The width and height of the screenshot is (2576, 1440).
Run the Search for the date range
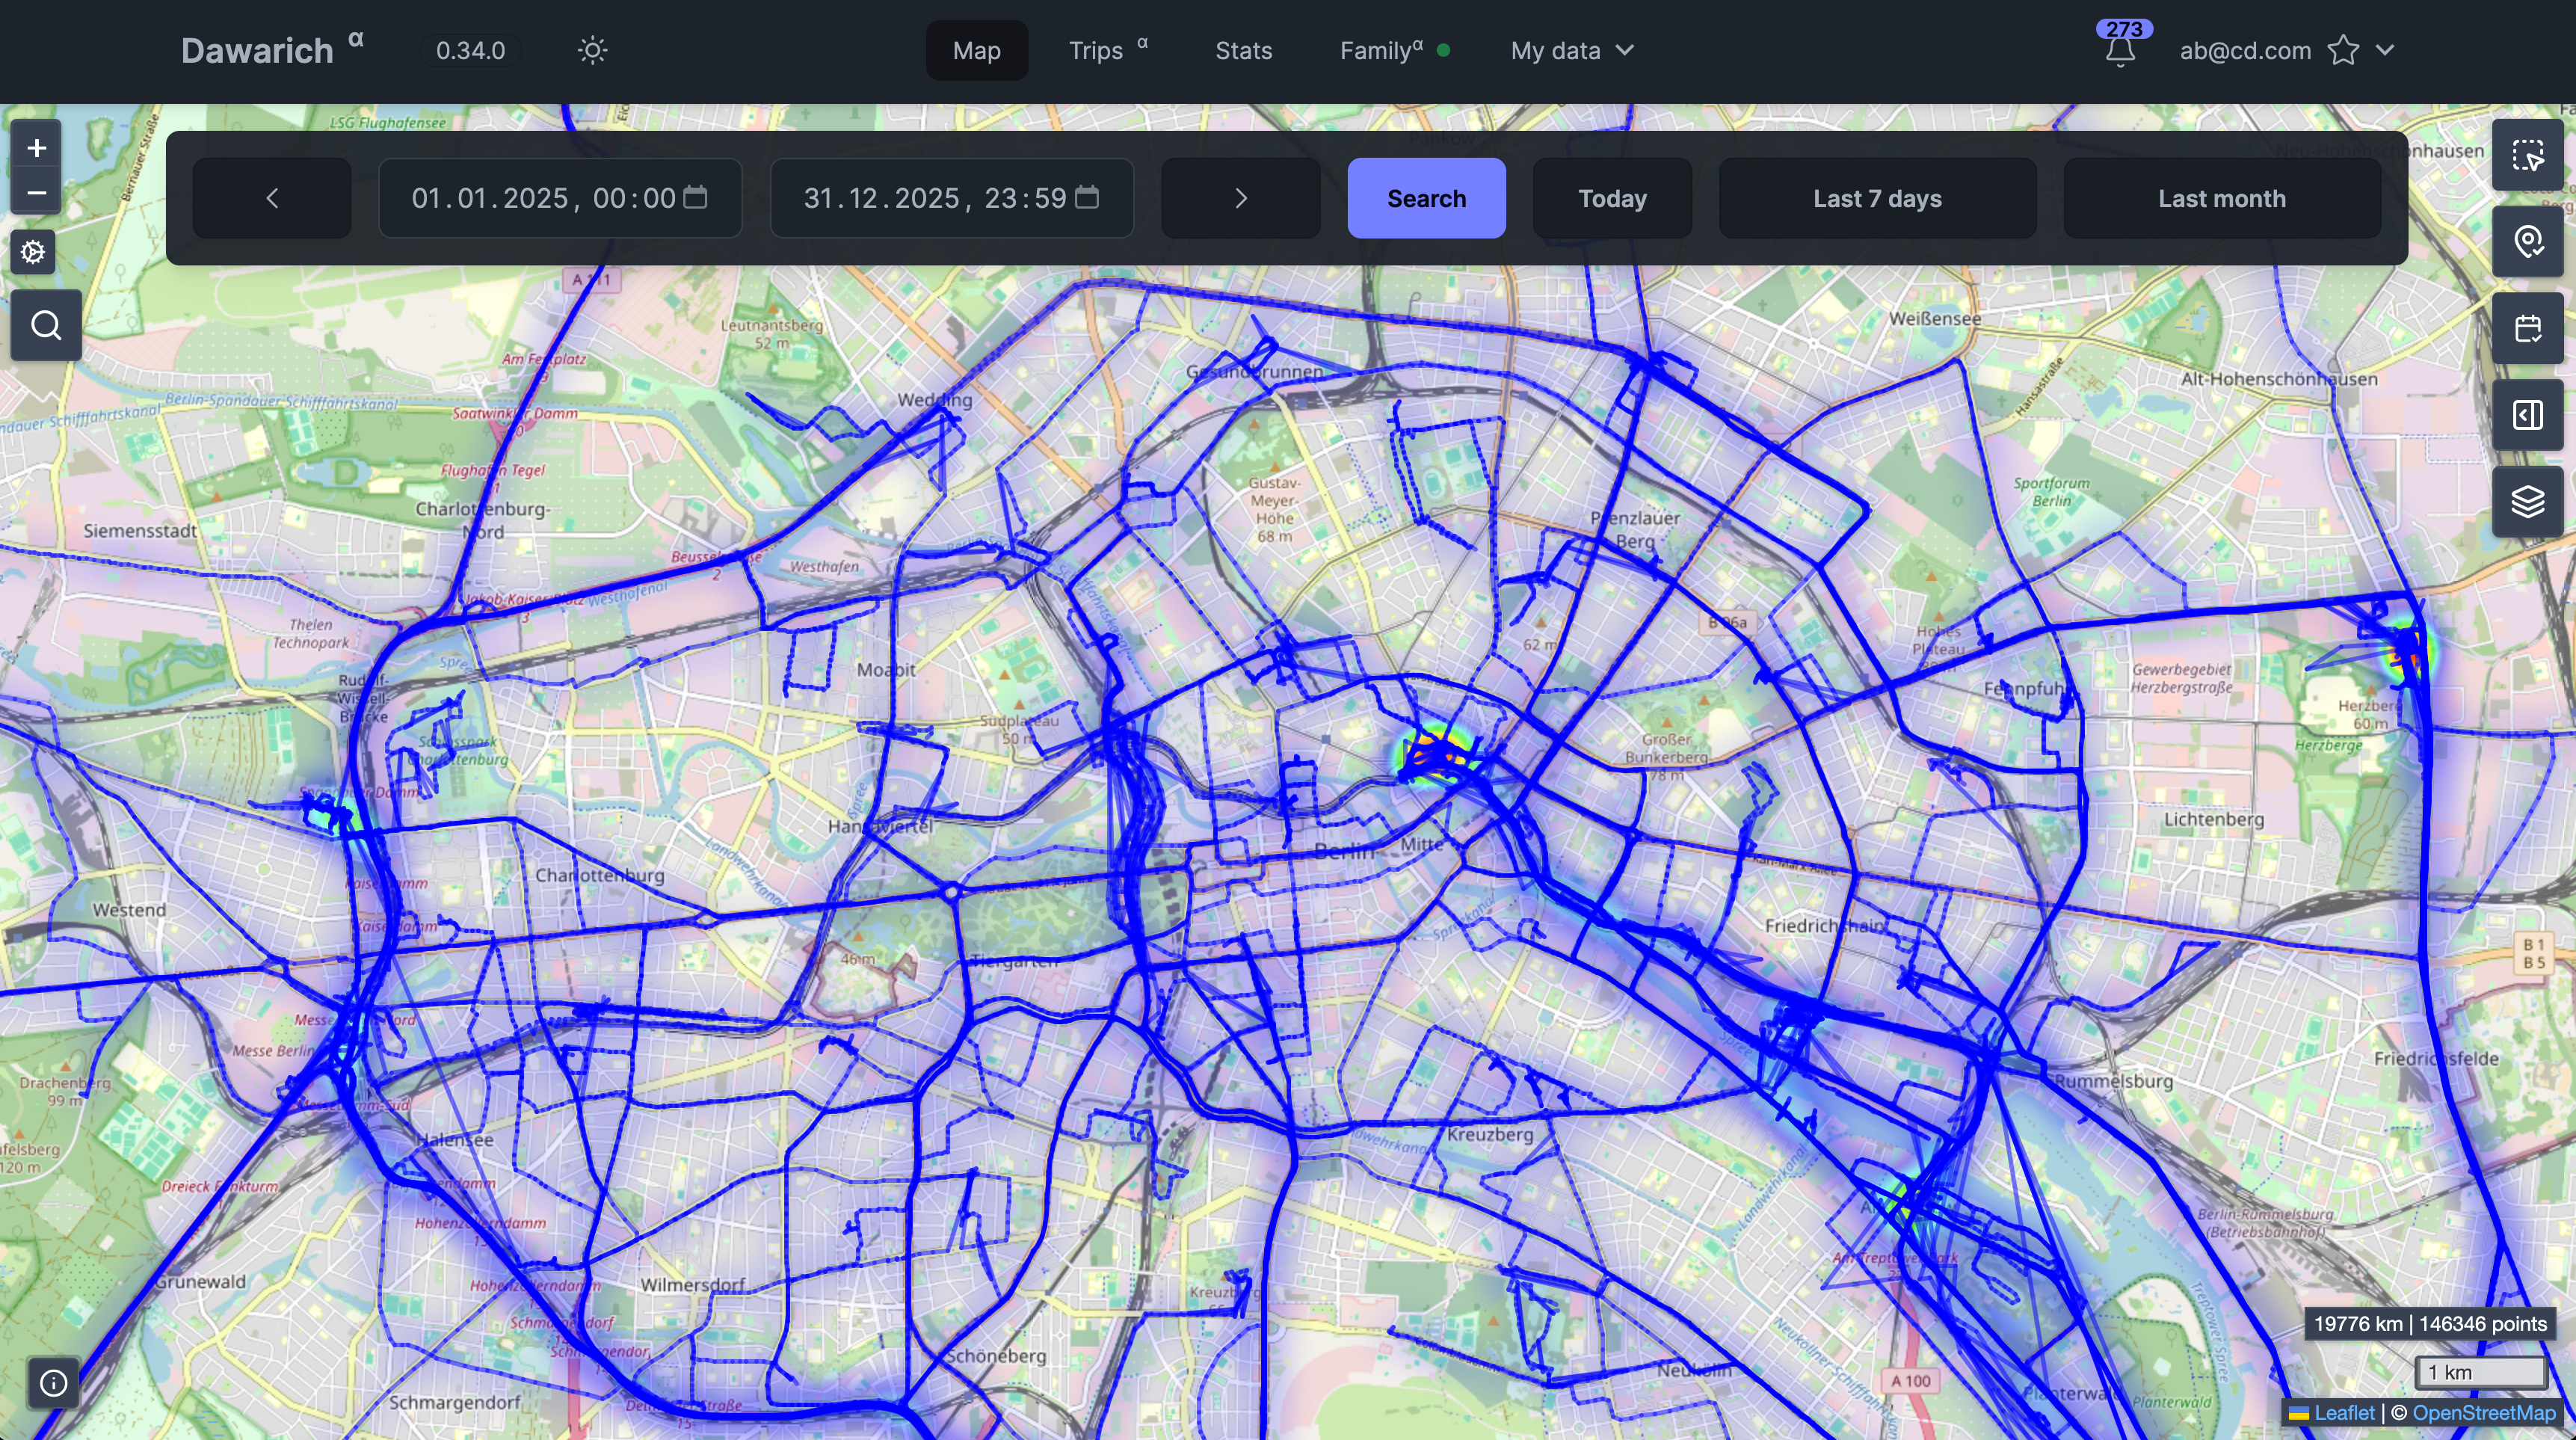click(x=1426, y=198)
